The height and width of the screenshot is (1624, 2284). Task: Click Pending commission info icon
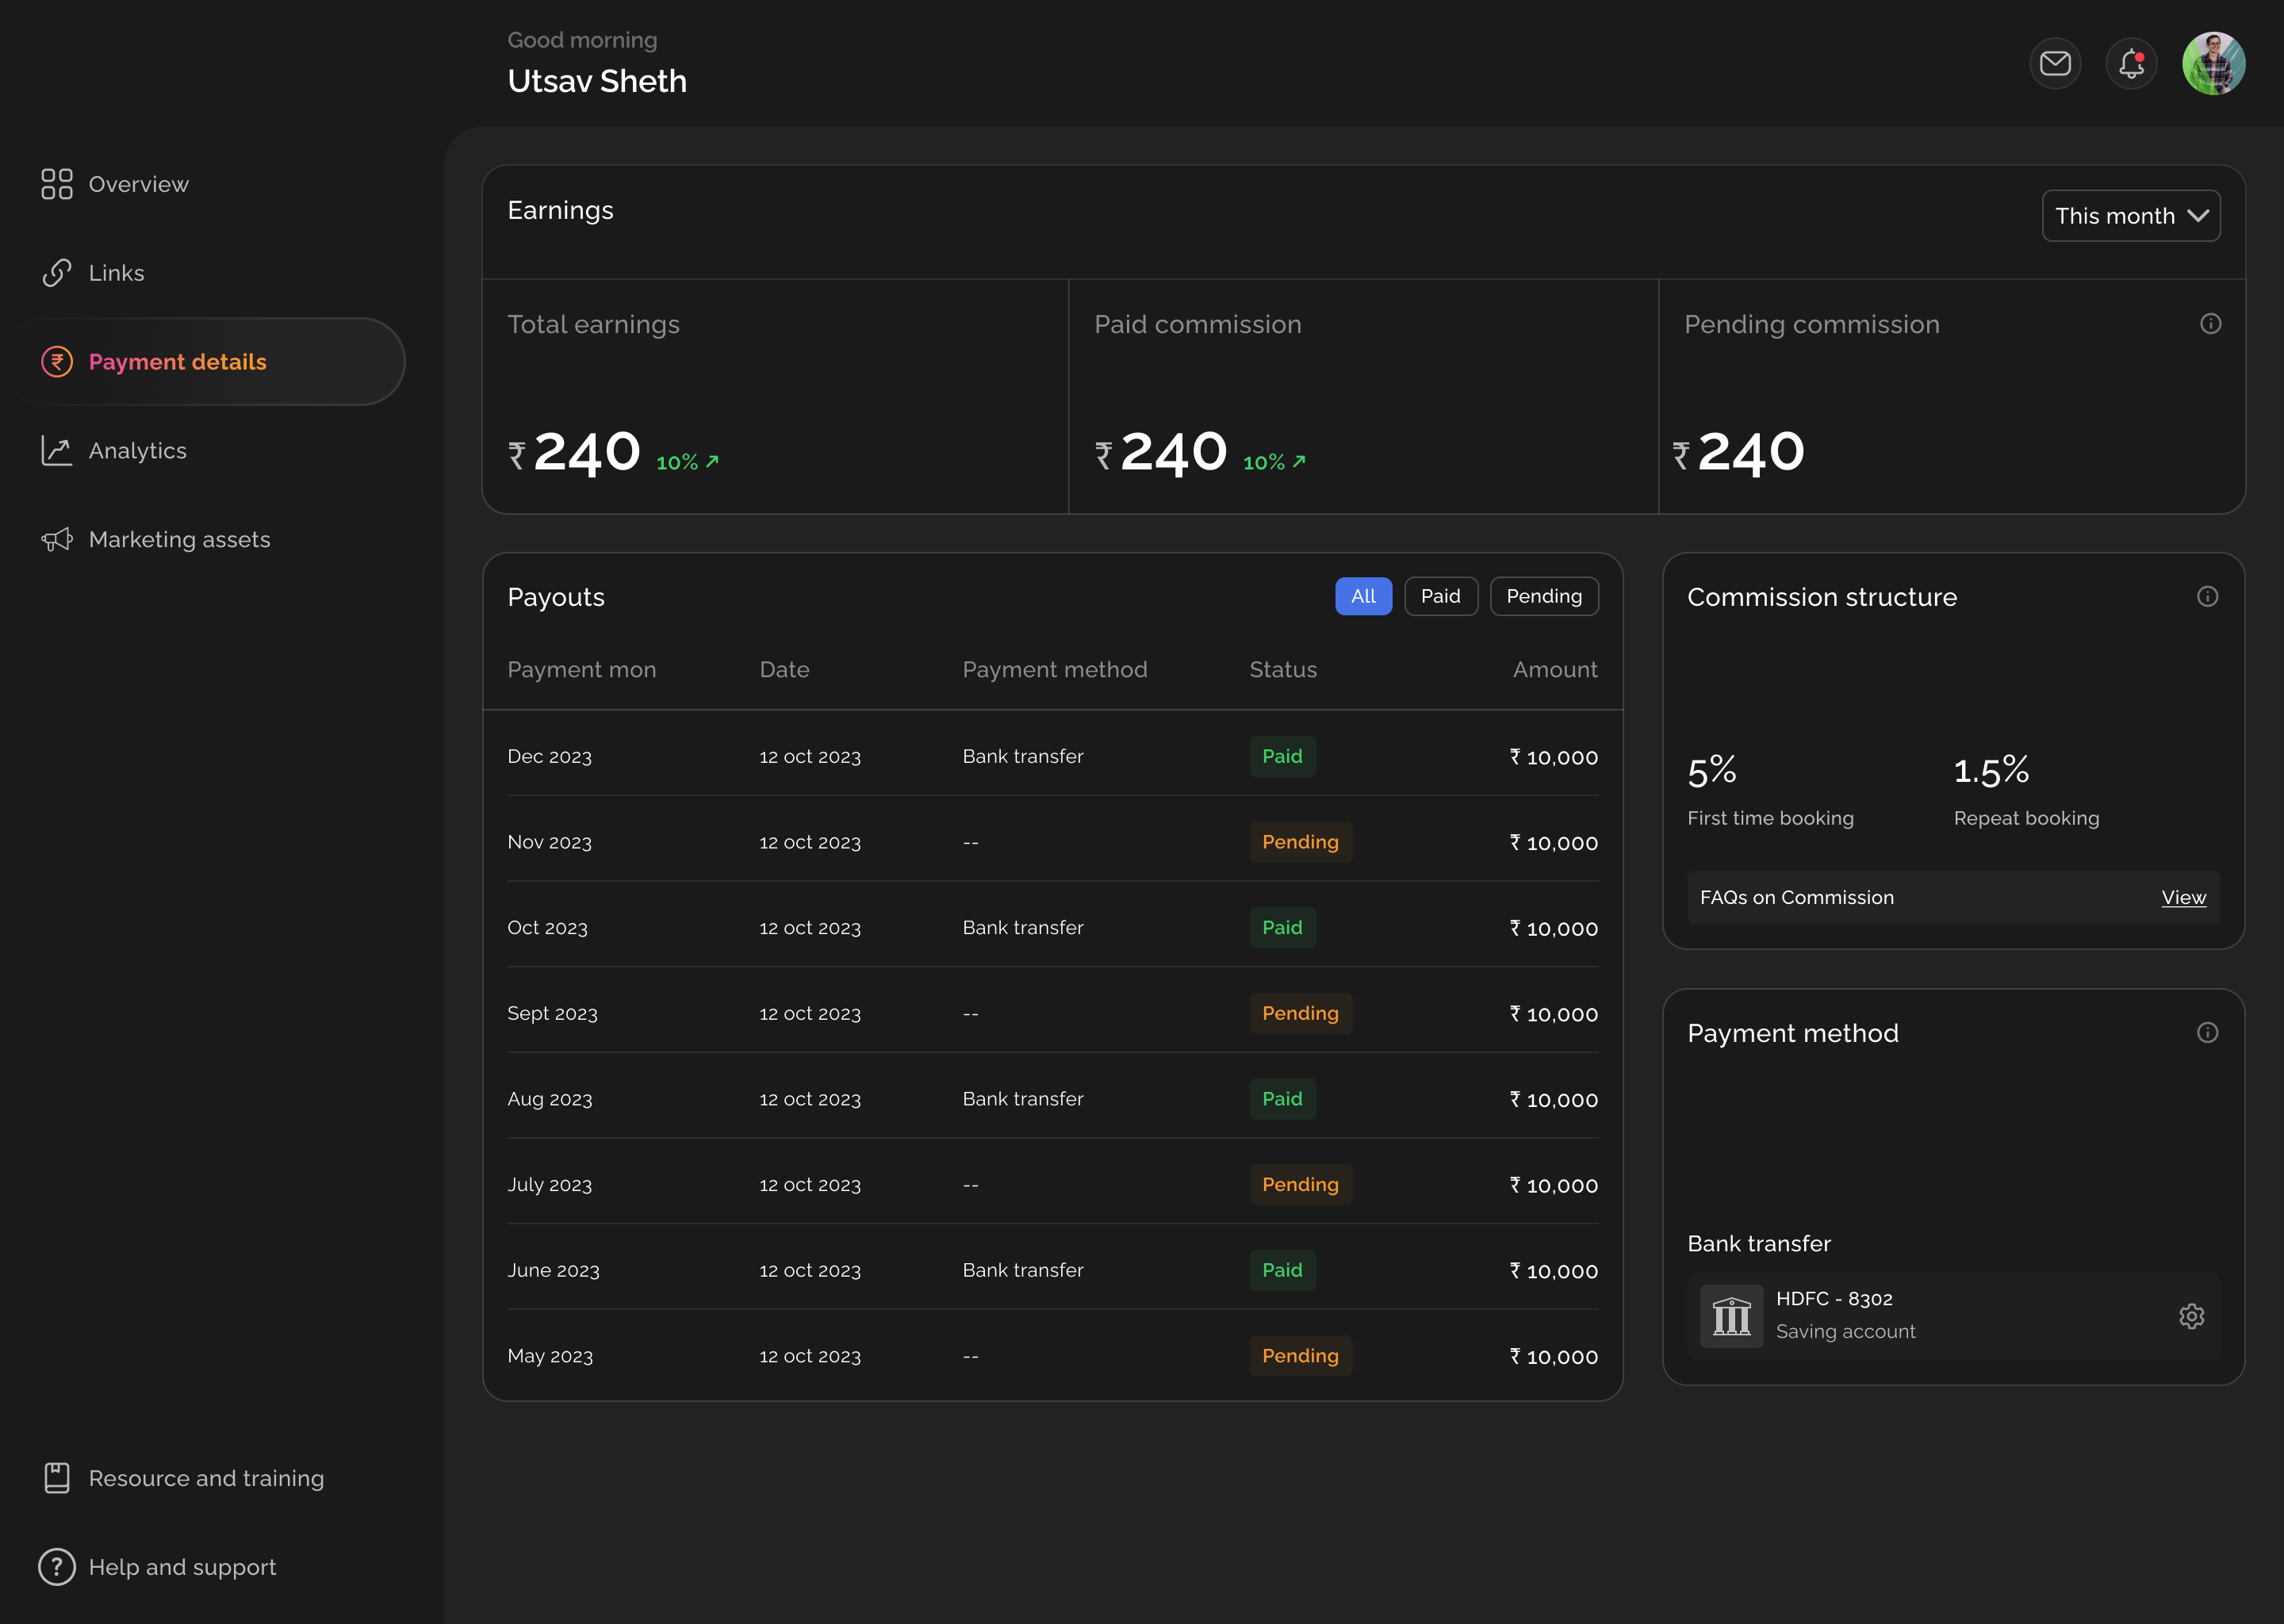pos(2210,324)
